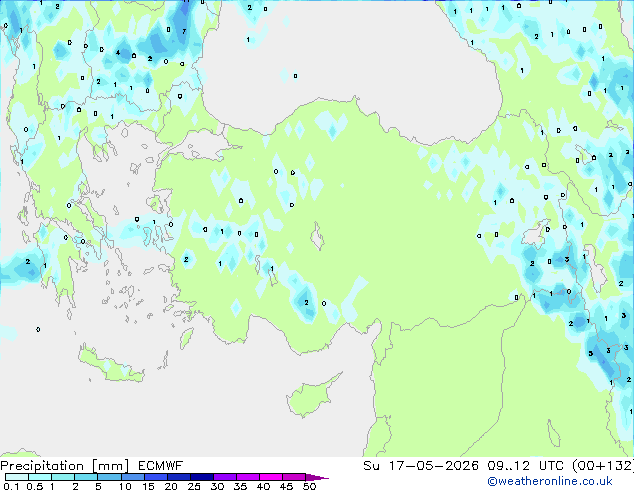634x490 pixels.
Task: Click the legend label '35'
Action: click(x=240, y=486)
